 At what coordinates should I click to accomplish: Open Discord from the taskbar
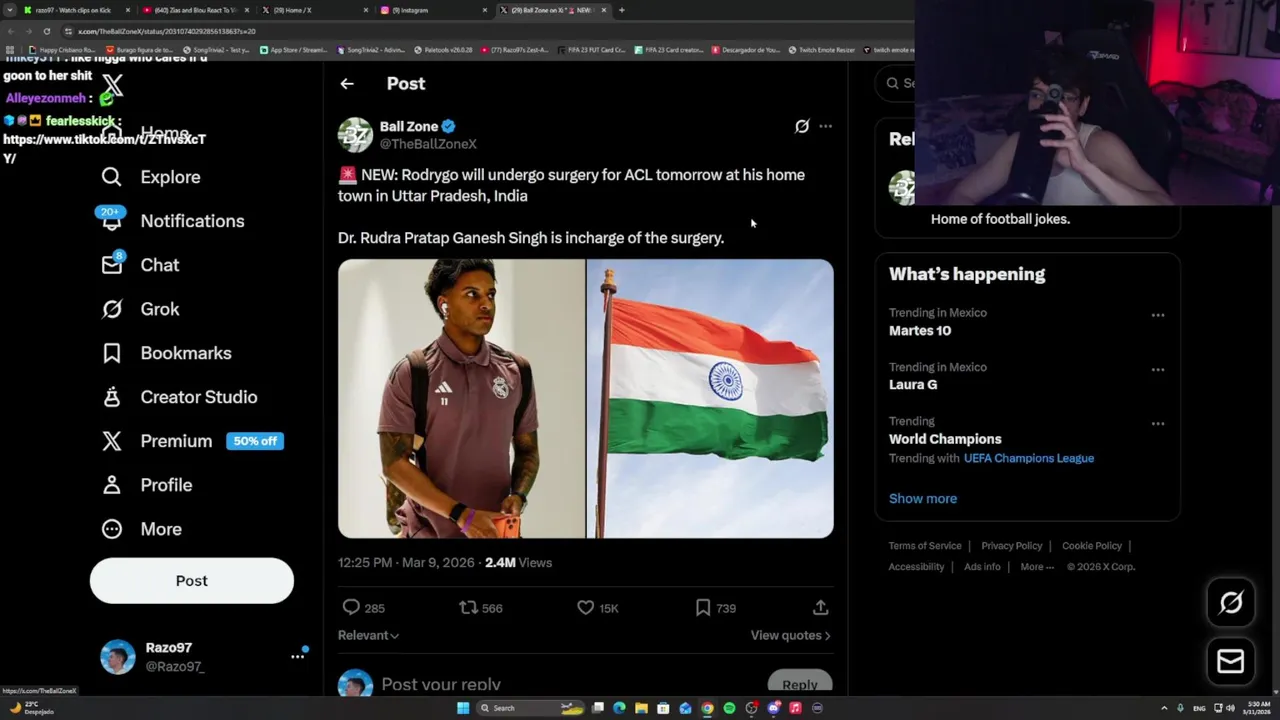[x=773, y=708]
